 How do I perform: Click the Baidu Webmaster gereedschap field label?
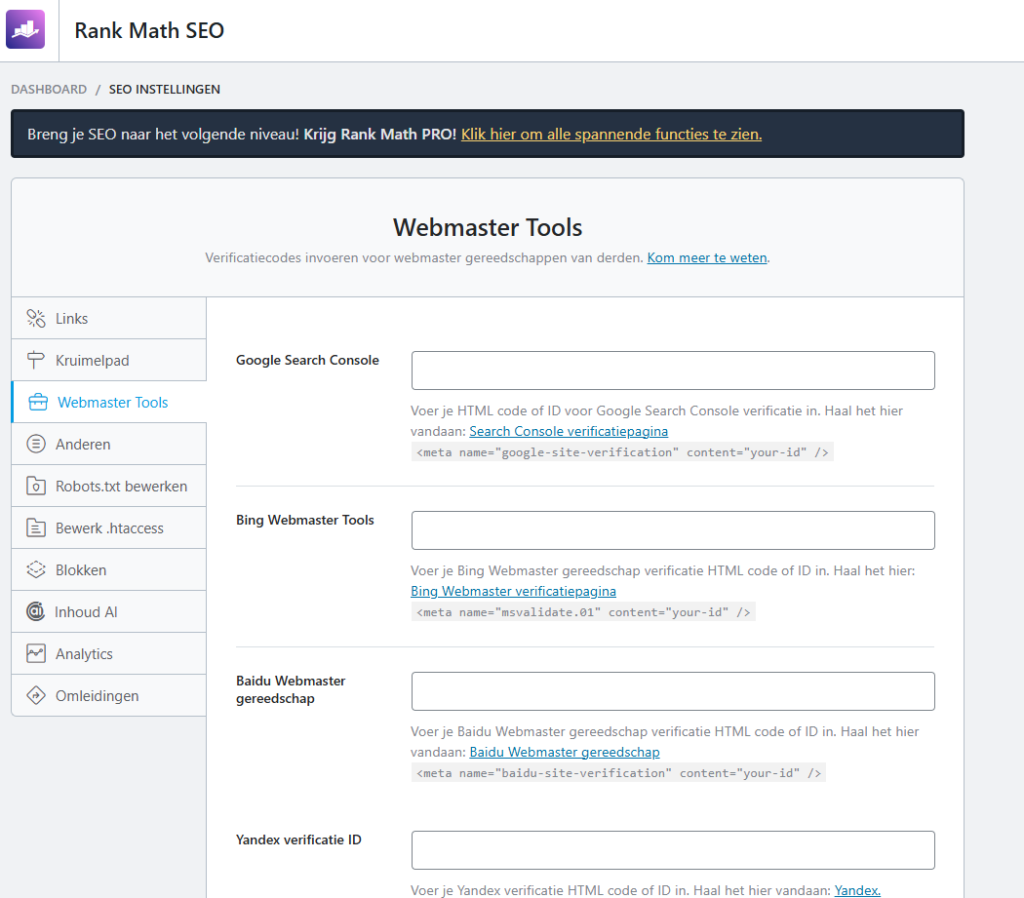pyautogui.click(x=291, y=689)
